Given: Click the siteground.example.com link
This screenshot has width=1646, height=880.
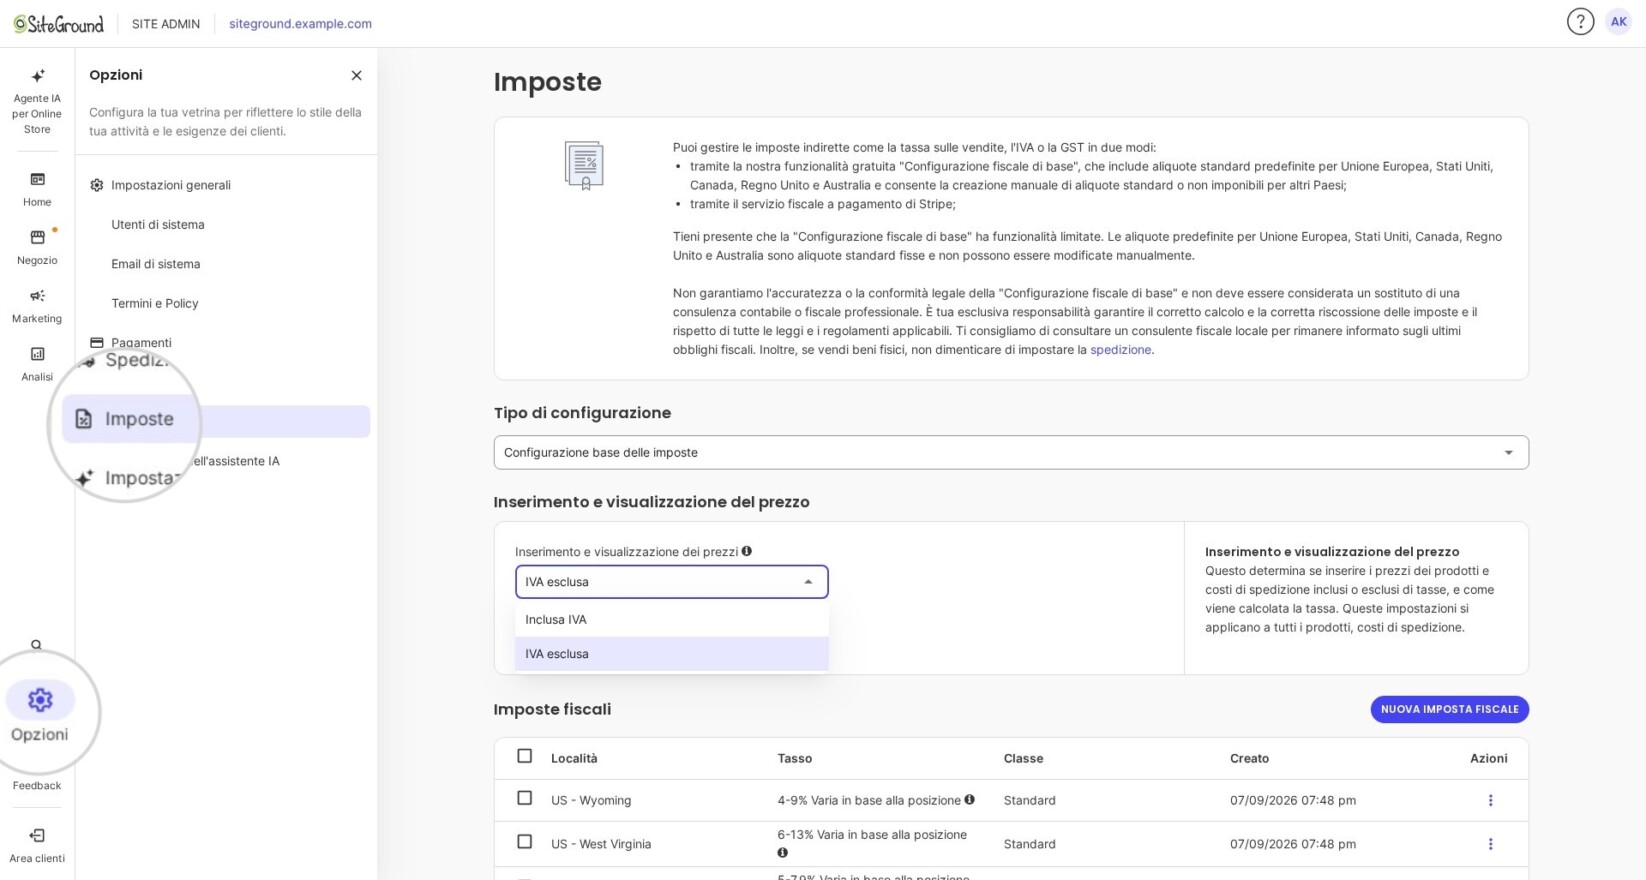Looking at the screenshot, I should [300, 24].
